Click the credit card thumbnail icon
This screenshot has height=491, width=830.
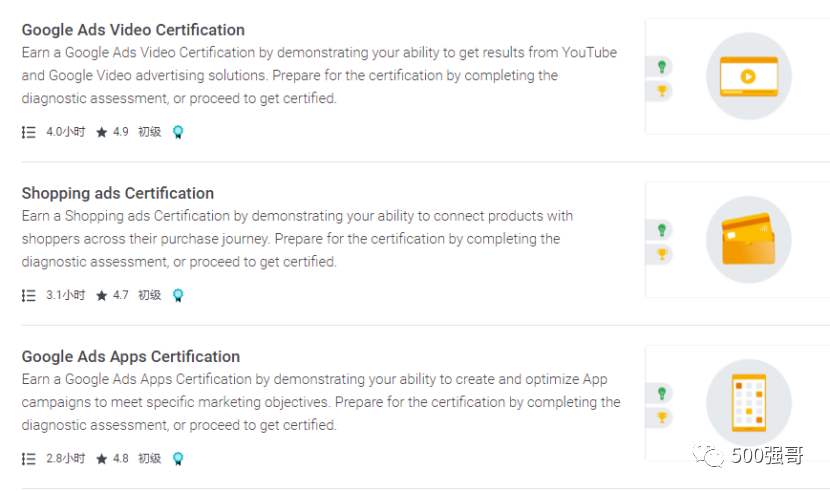(x=748, y=239)
